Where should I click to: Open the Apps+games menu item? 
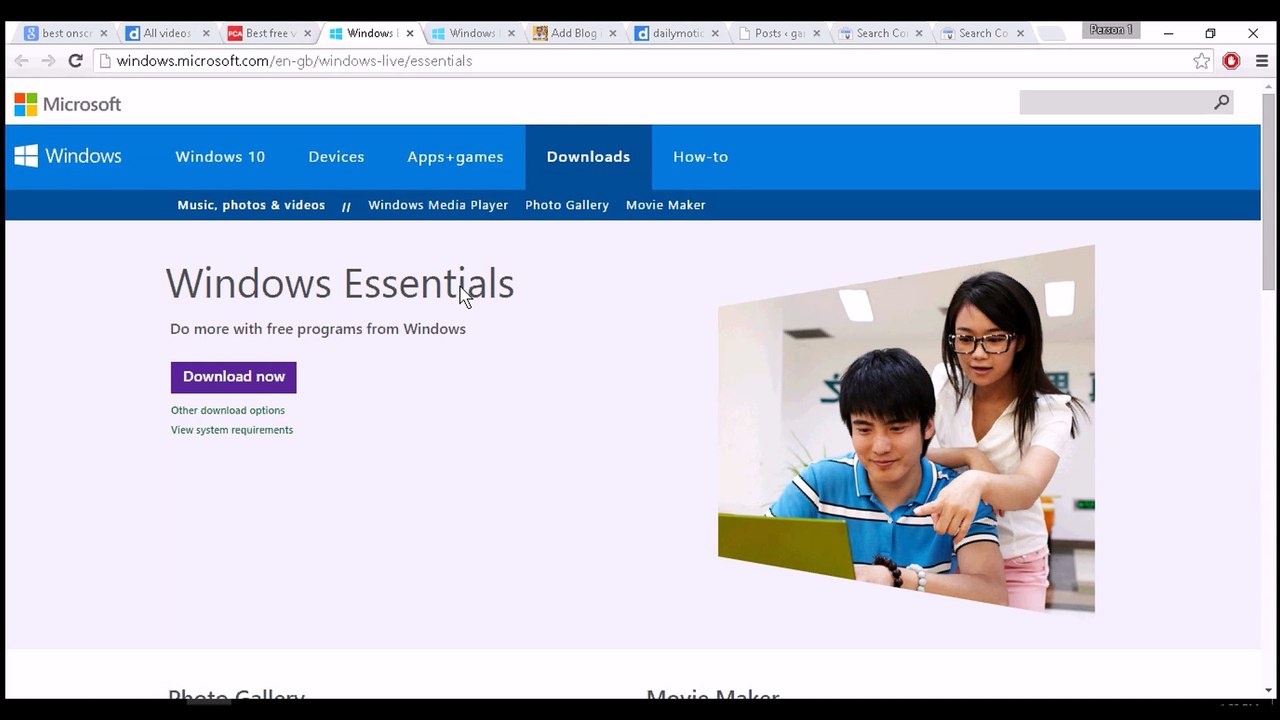point(455,157)
